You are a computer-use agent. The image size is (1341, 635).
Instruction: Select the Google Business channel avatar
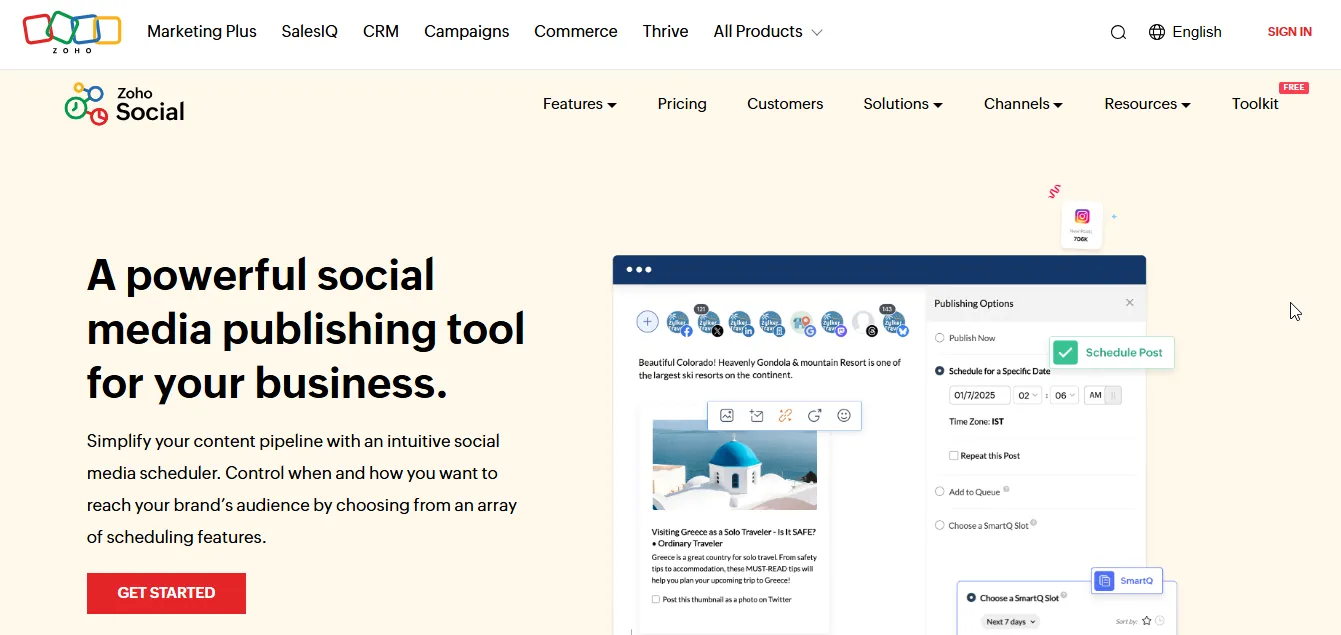pos(801,323)
